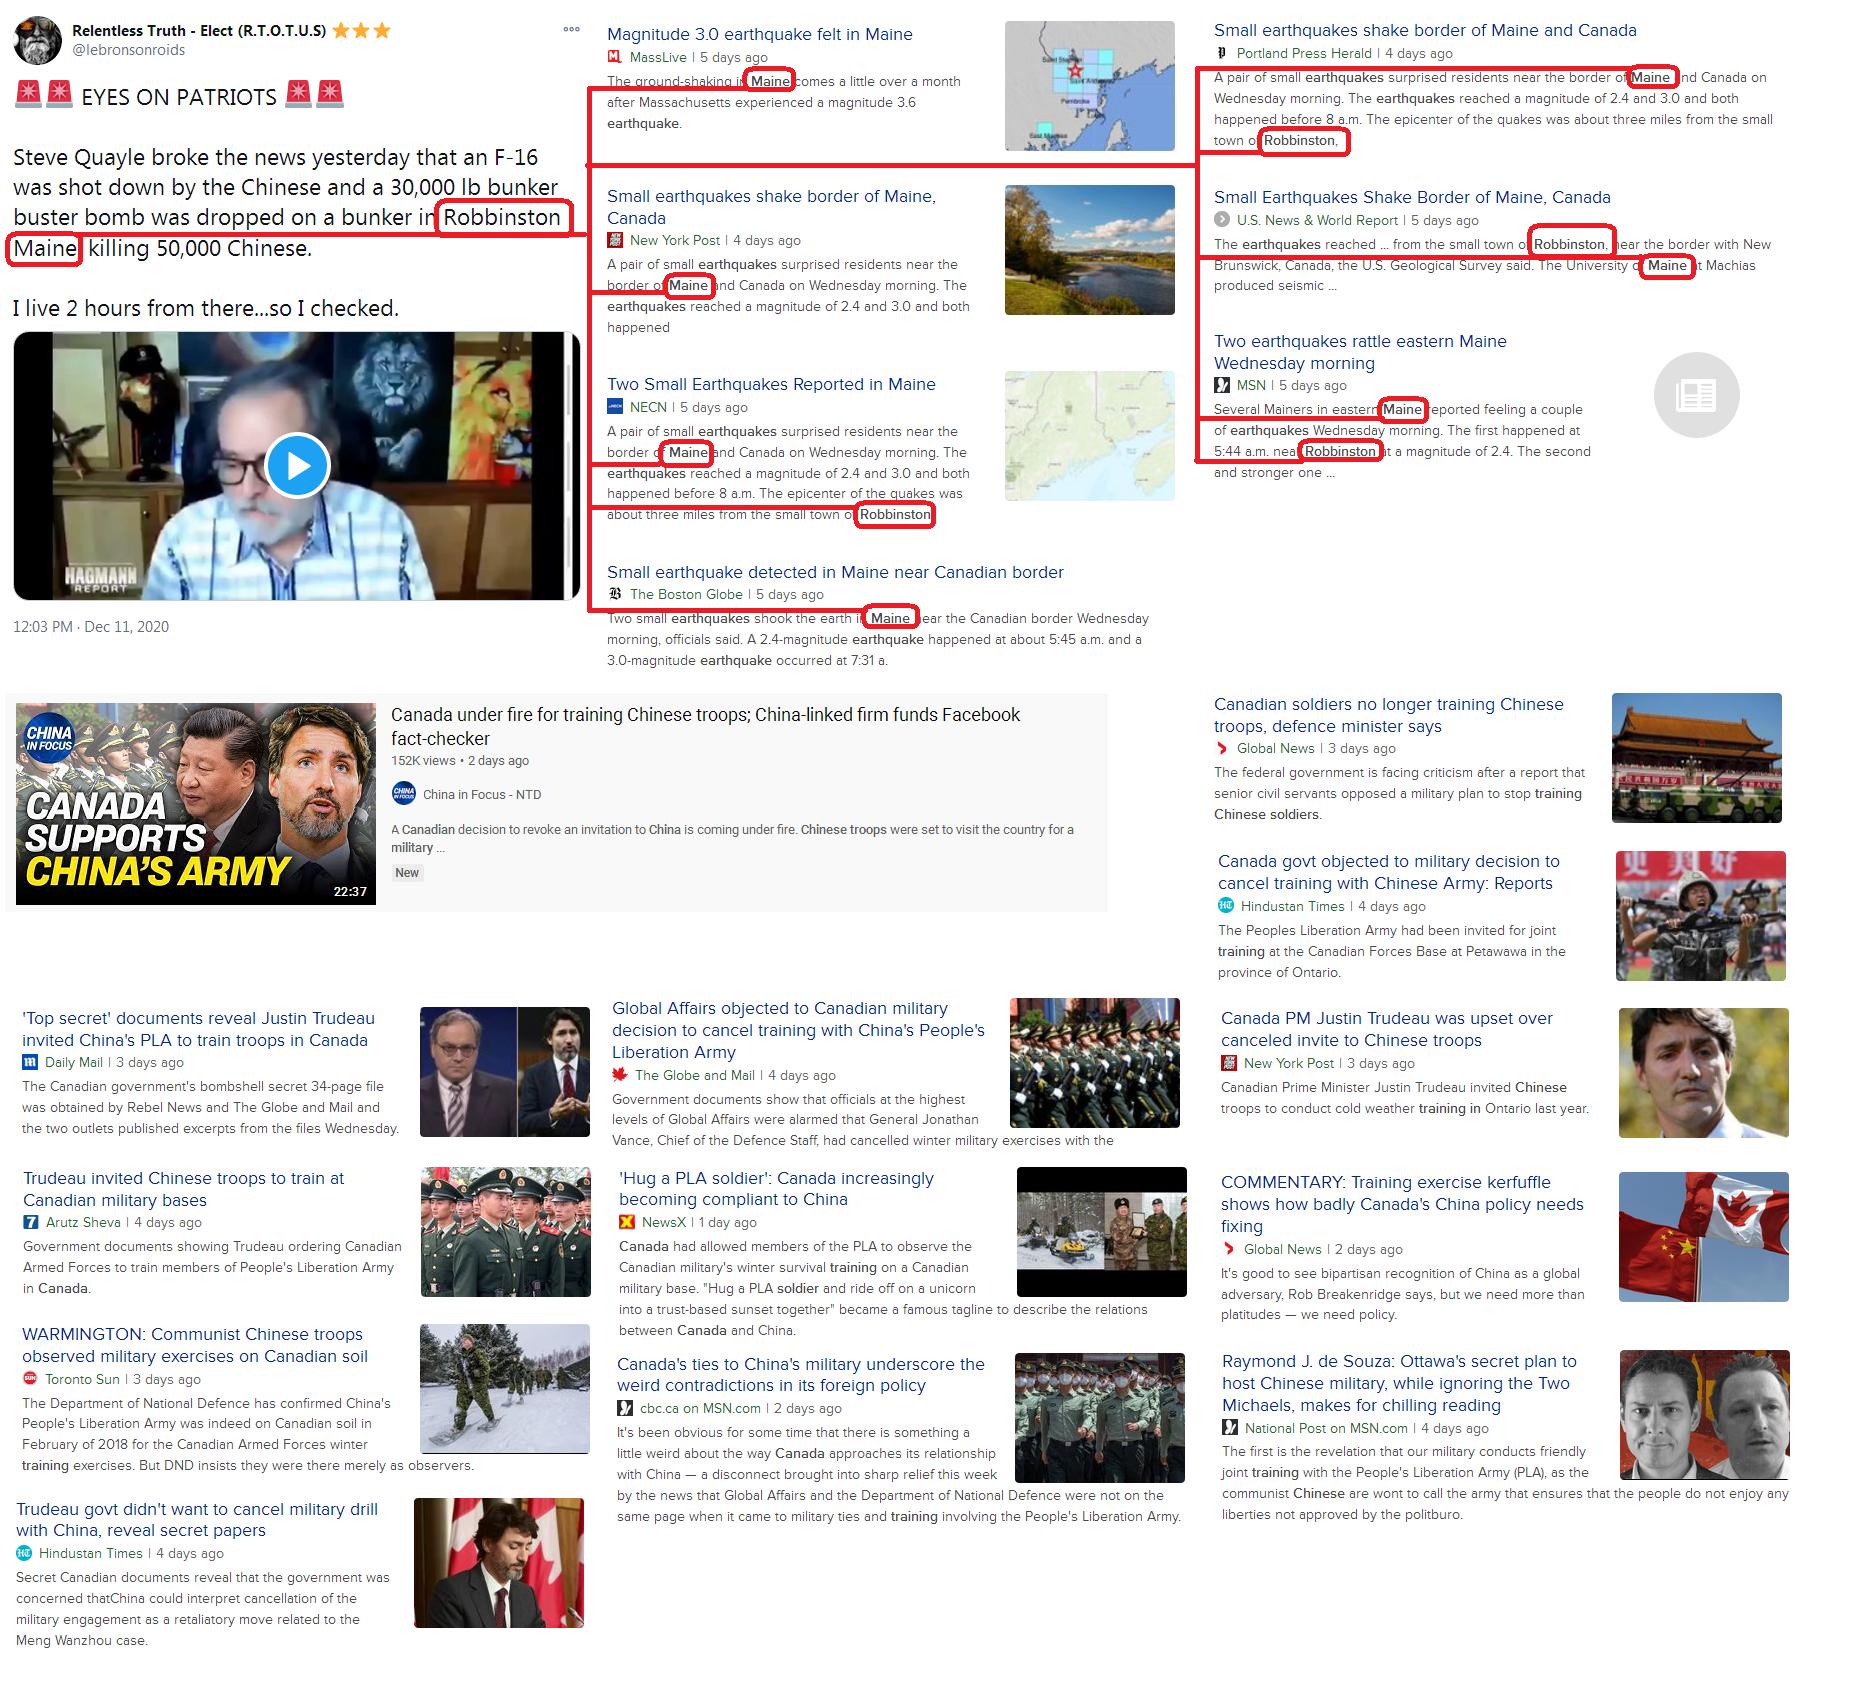Image resolution: width=1858 pixels, height=1683 pixels.
Task: Open 'Trudeau govt didn't want to cancel military drill'
Action: 197,1520
